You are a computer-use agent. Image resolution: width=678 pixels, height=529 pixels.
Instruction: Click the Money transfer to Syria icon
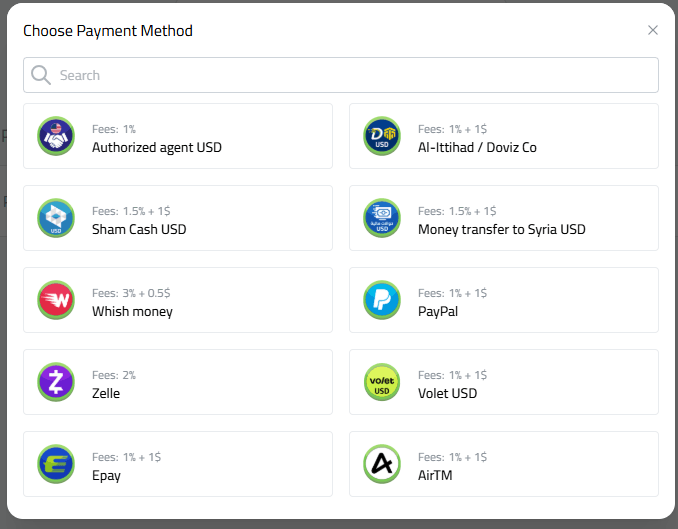point(382,218)
